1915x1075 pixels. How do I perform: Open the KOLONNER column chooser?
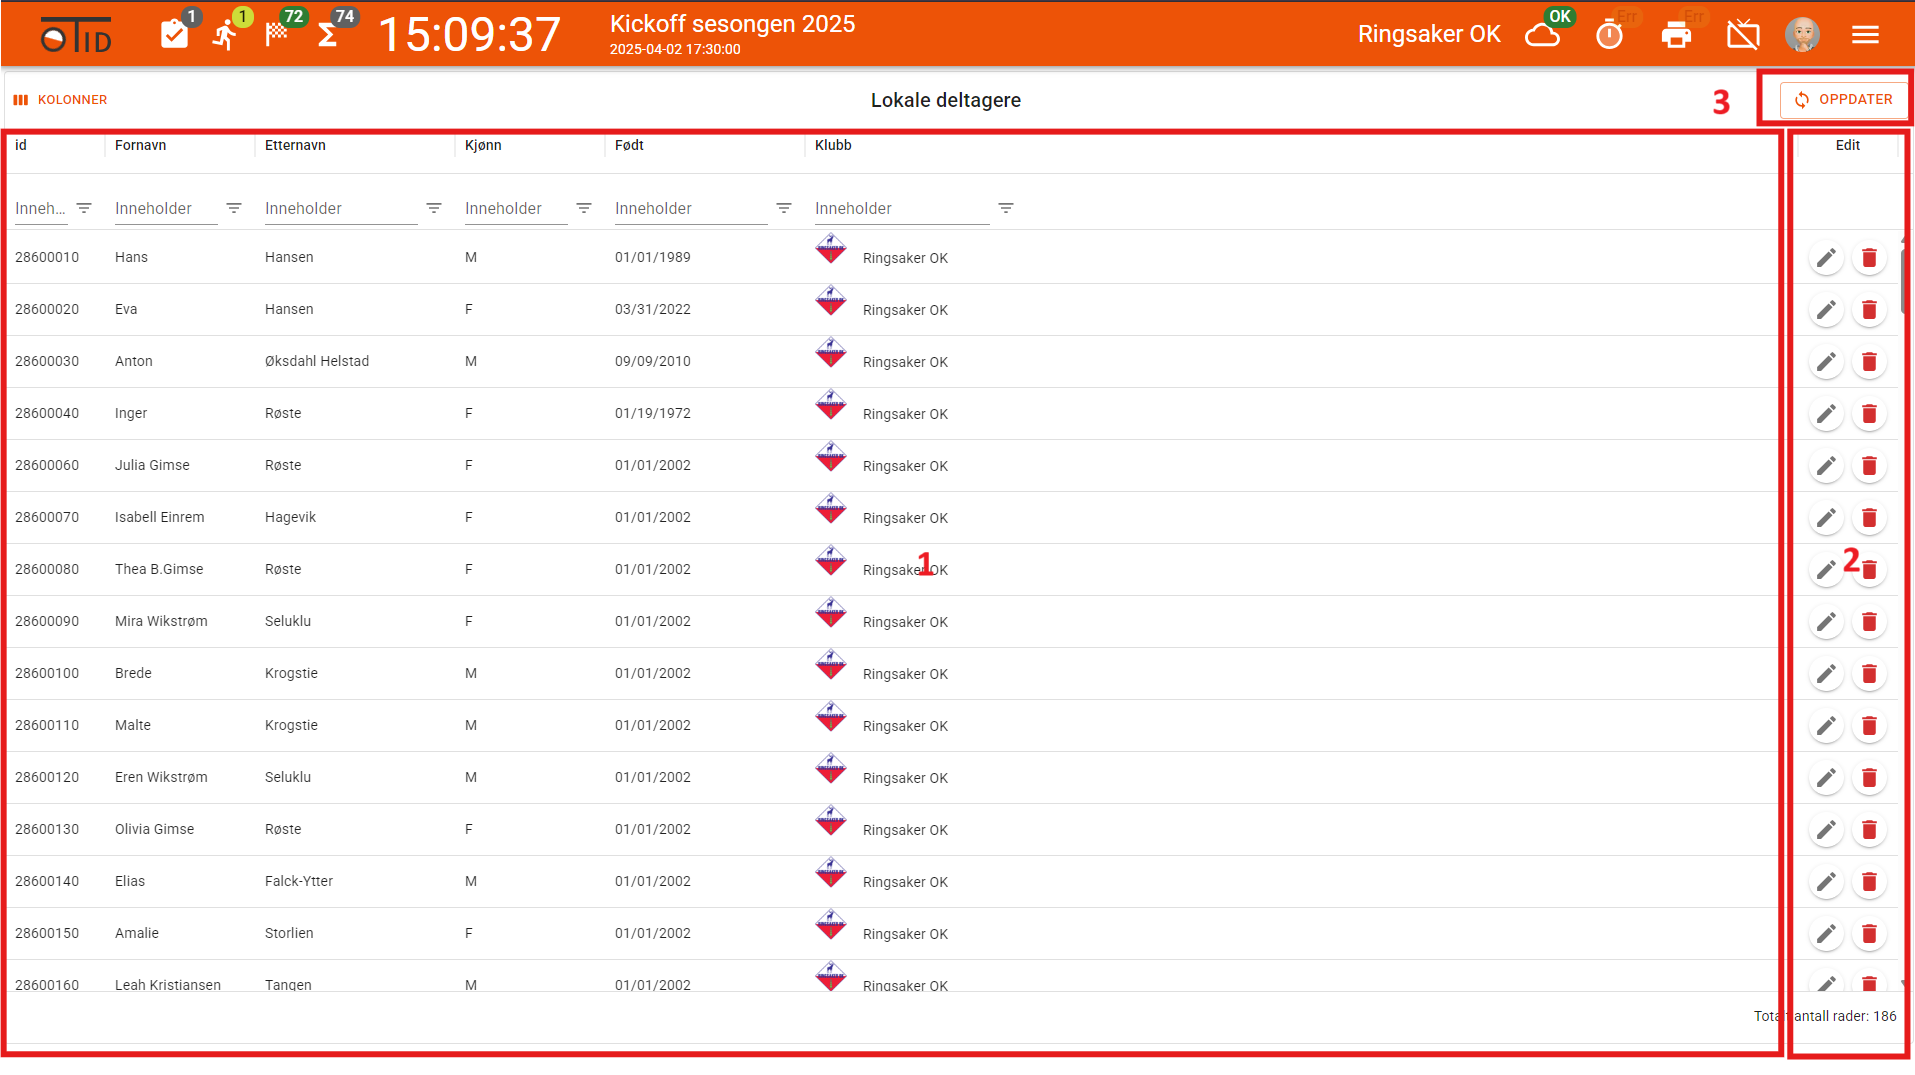(x=61, y=100)
